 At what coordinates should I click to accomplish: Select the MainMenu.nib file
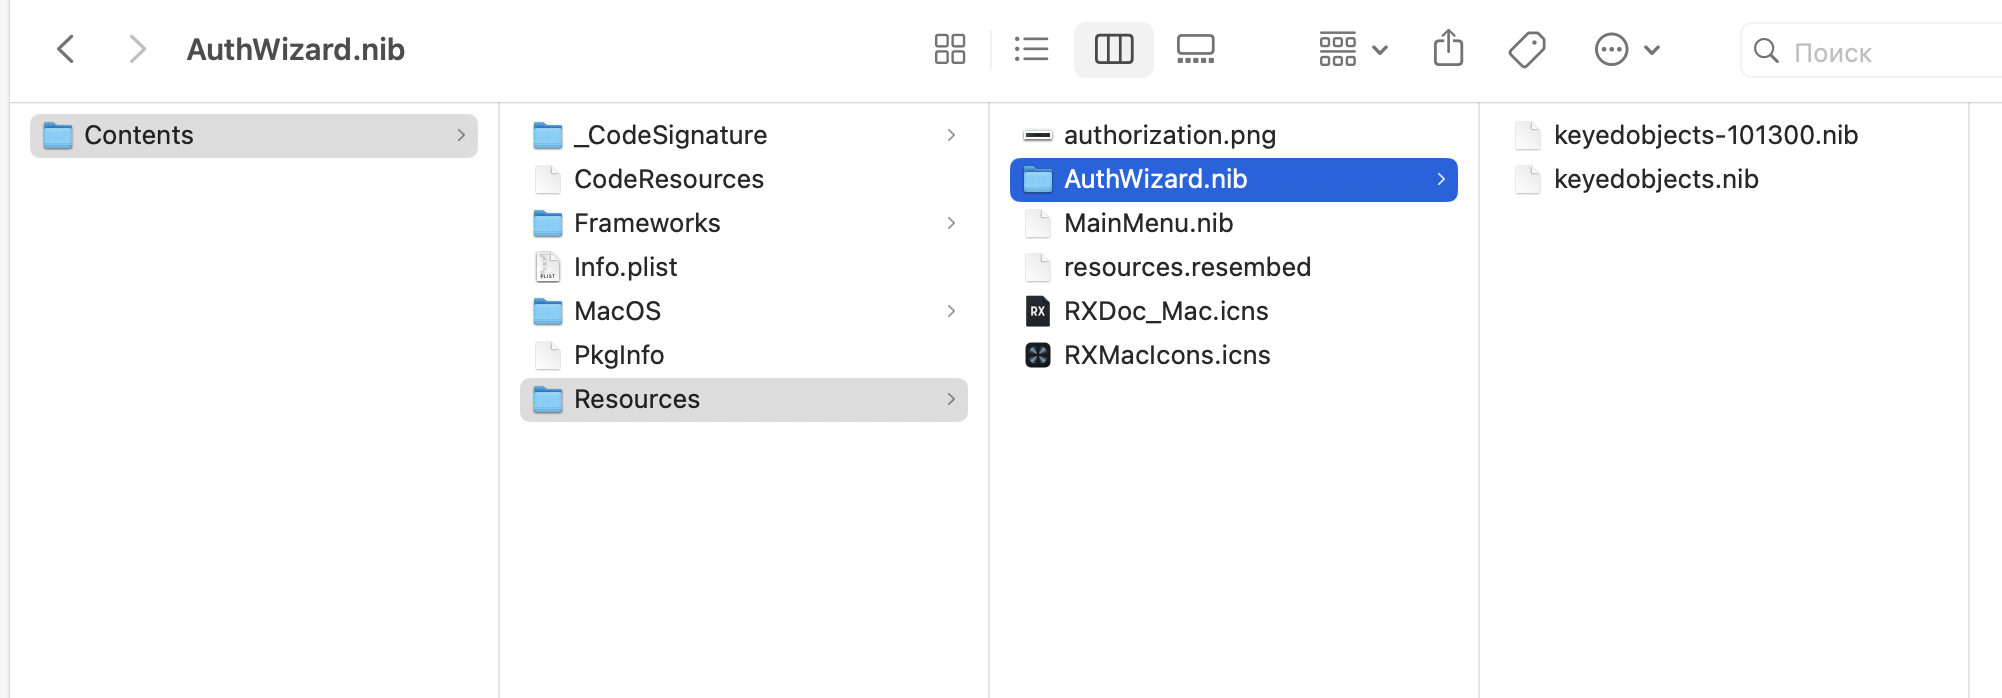[x=1148, y=223]
